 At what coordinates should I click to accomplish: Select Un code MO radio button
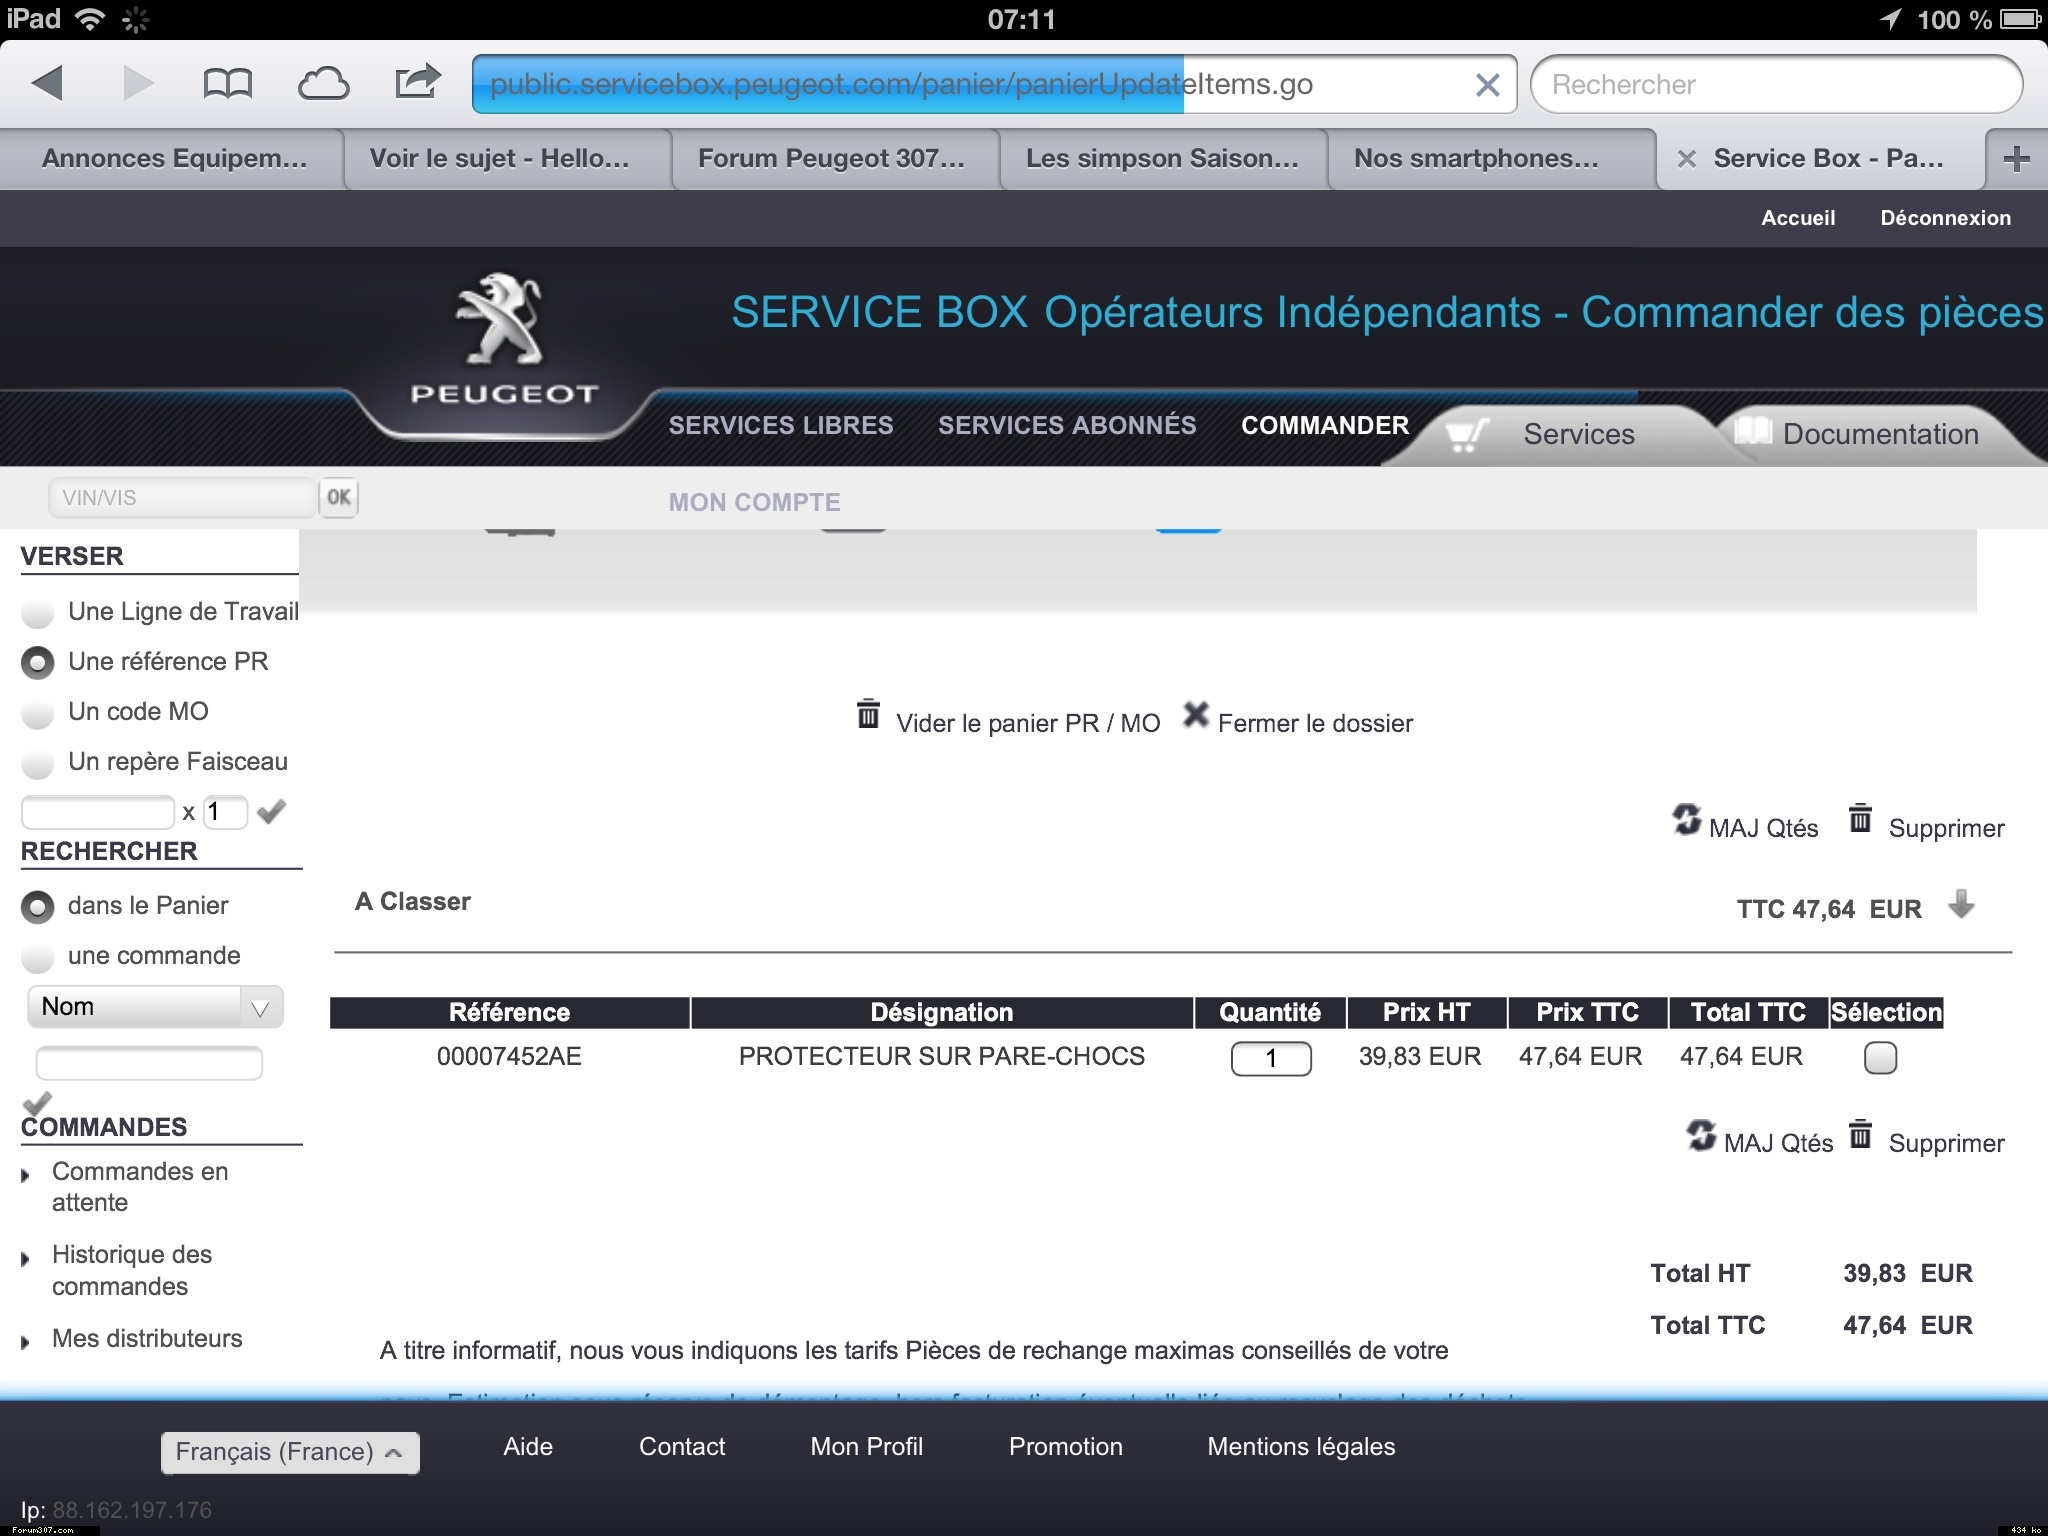[x=37, y=713]
